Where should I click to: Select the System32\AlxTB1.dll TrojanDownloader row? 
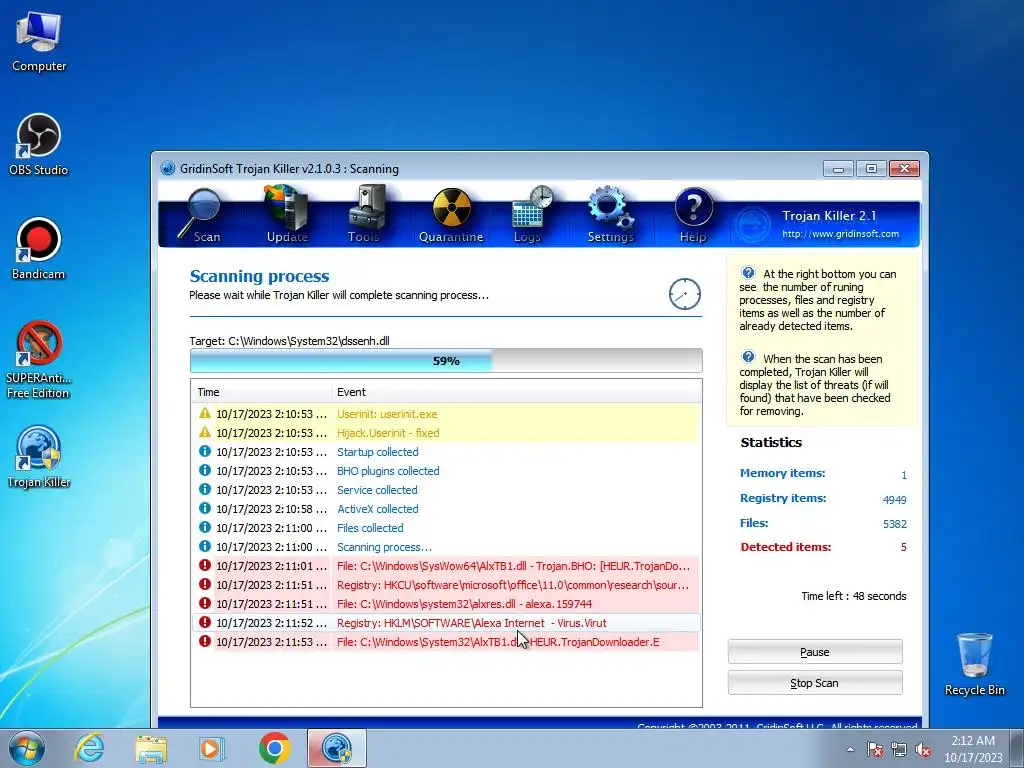click(446, 641)
